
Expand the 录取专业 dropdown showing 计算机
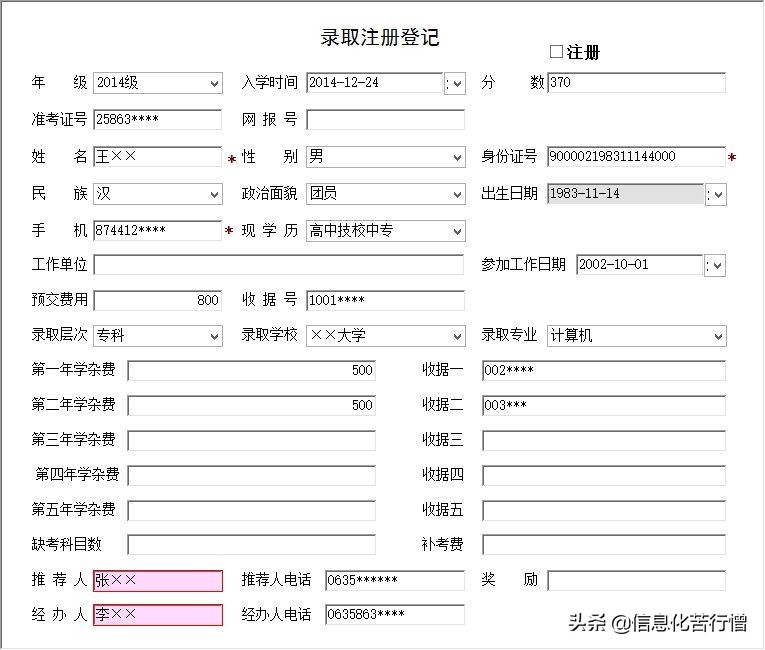click(637, 336)
